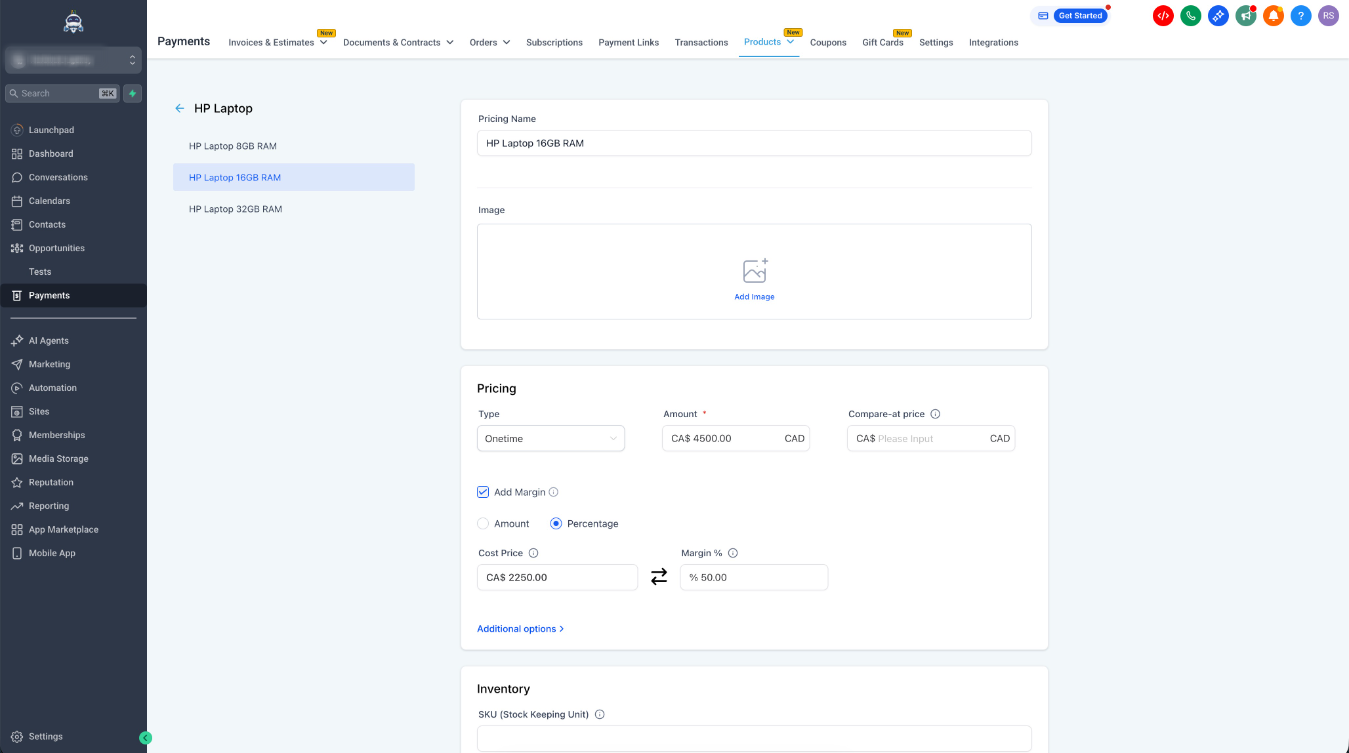Click info icon next to Compare-at price
The width and height of the screenshot is (1349, 753).
pyautogui.click(x=935, y=414)
